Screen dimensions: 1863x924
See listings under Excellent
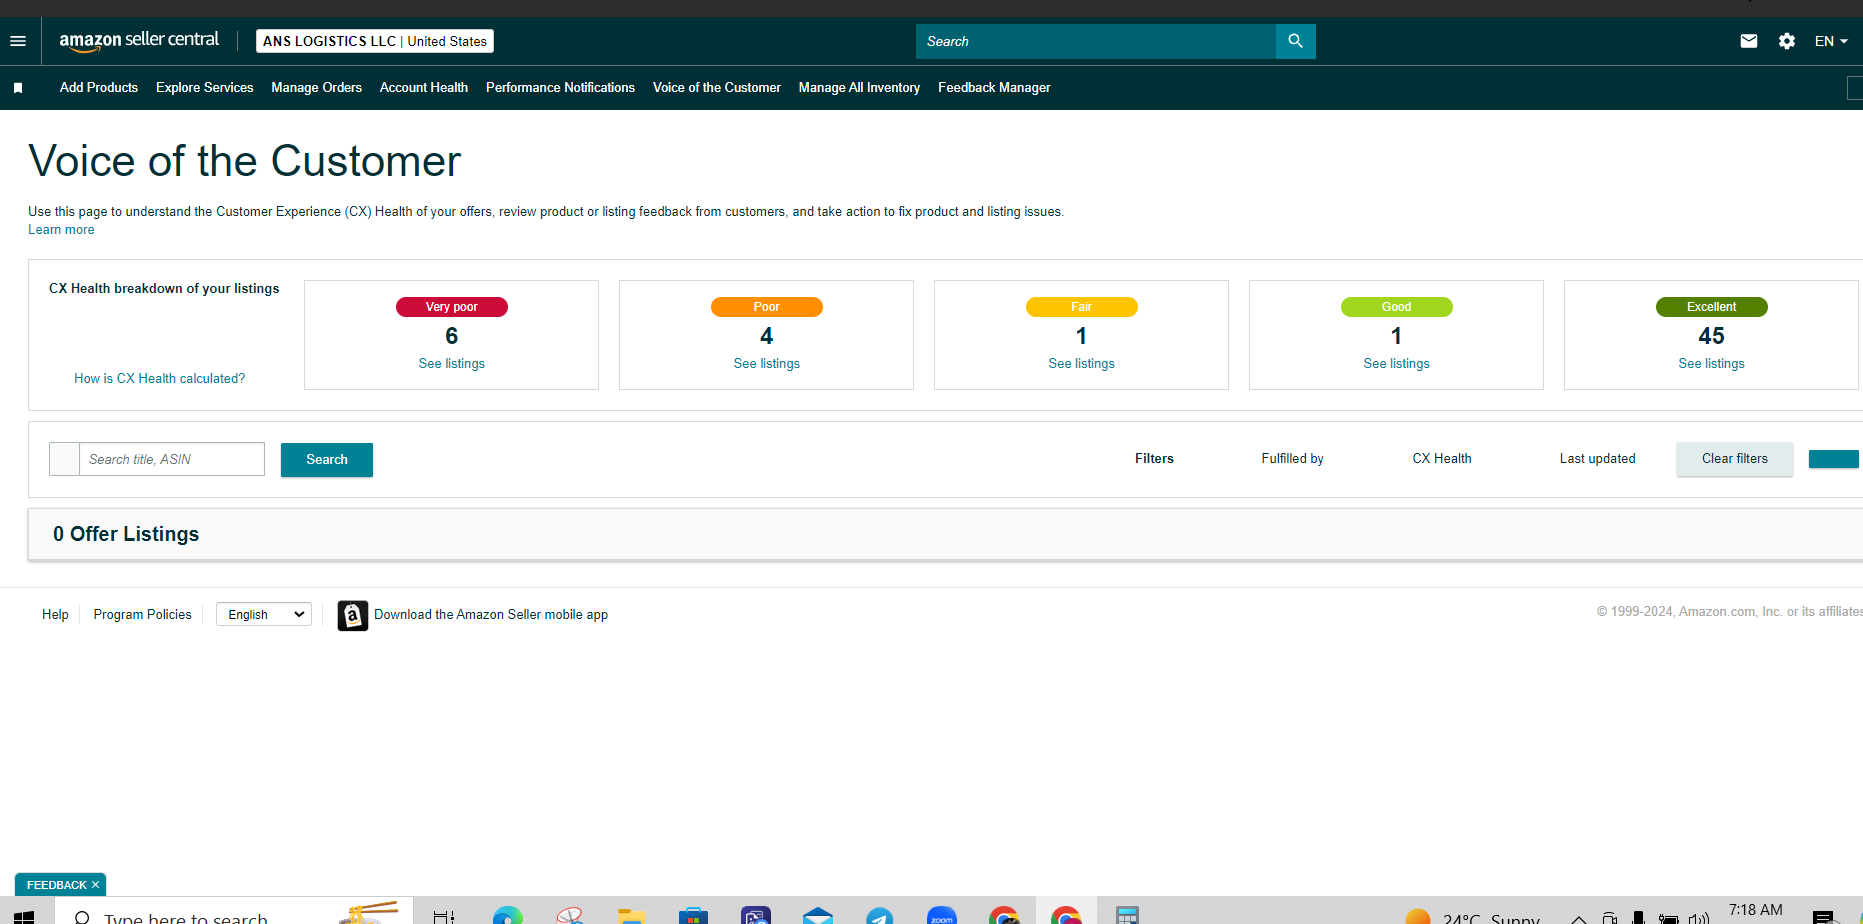point(1711,364)
